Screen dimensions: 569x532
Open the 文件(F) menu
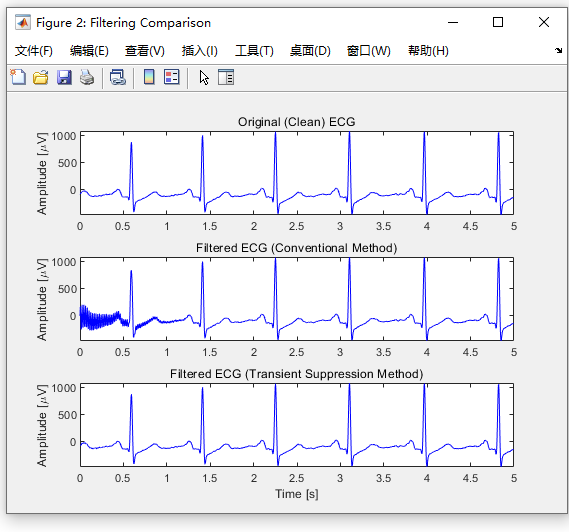[33, 51]
